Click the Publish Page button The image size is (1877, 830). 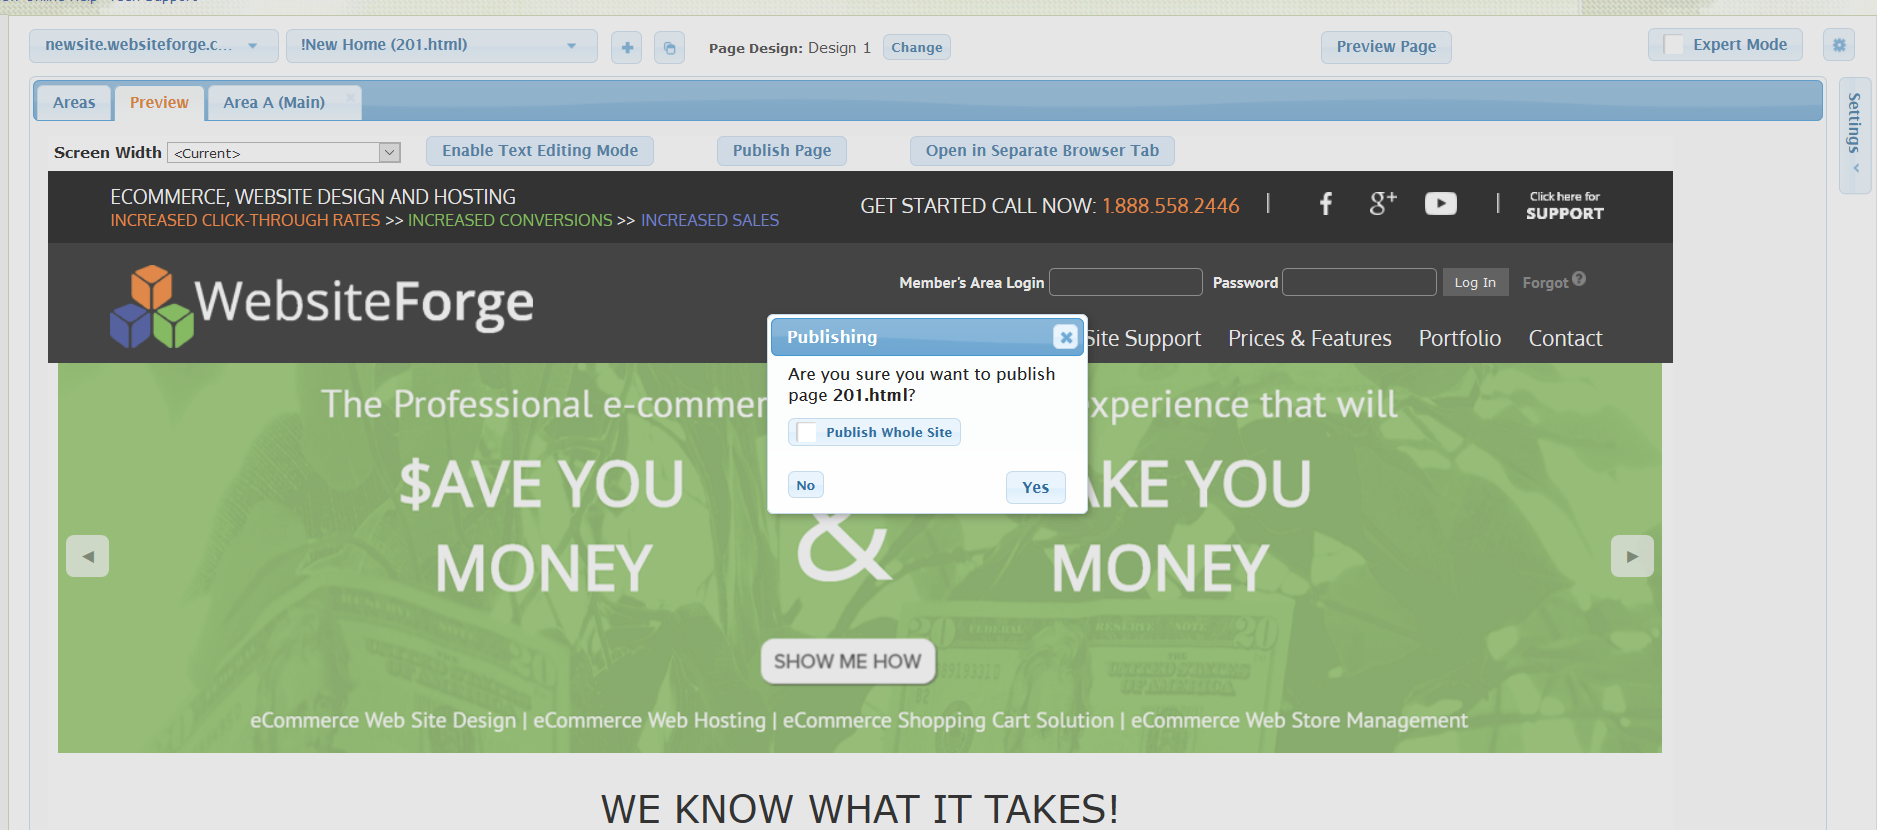tap(782, 151)
